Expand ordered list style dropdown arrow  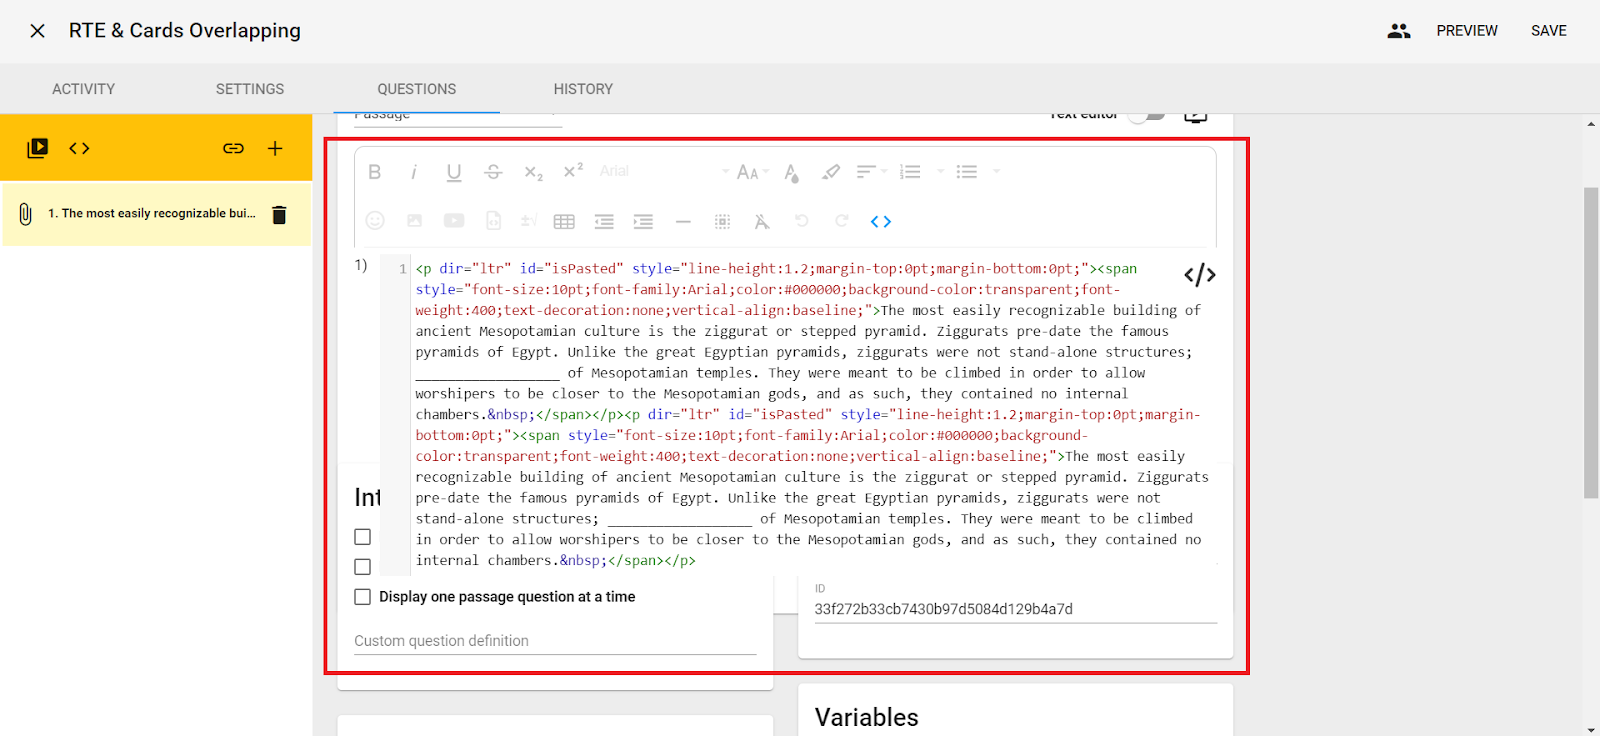[x=940, y=172]
